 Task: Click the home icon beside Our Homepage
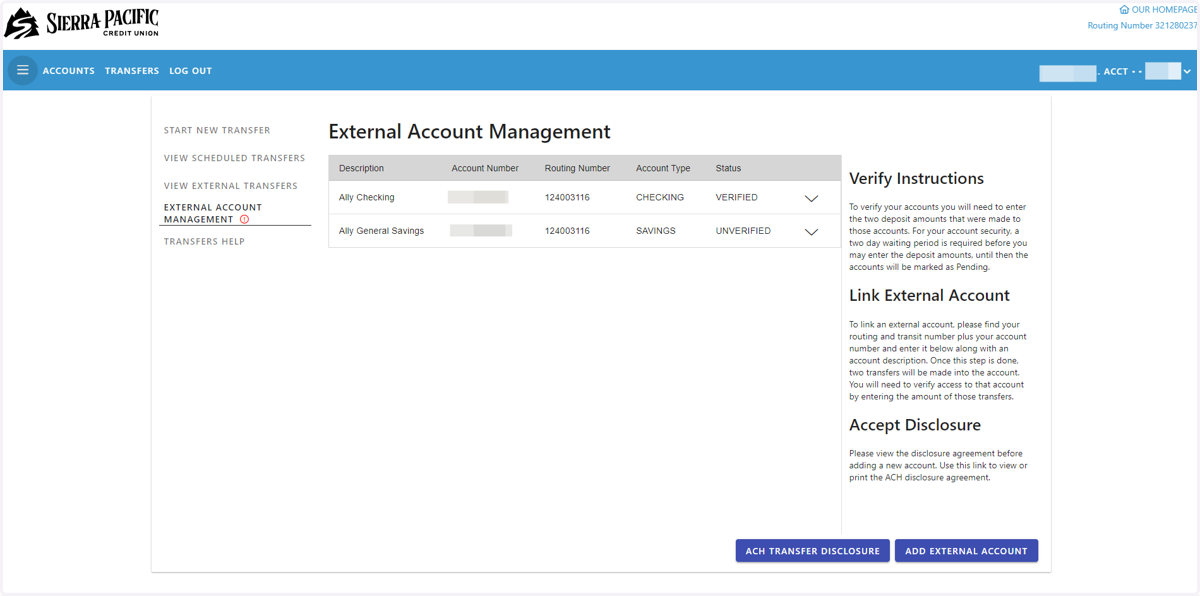pyautogui.click(x=1124, y=10)
